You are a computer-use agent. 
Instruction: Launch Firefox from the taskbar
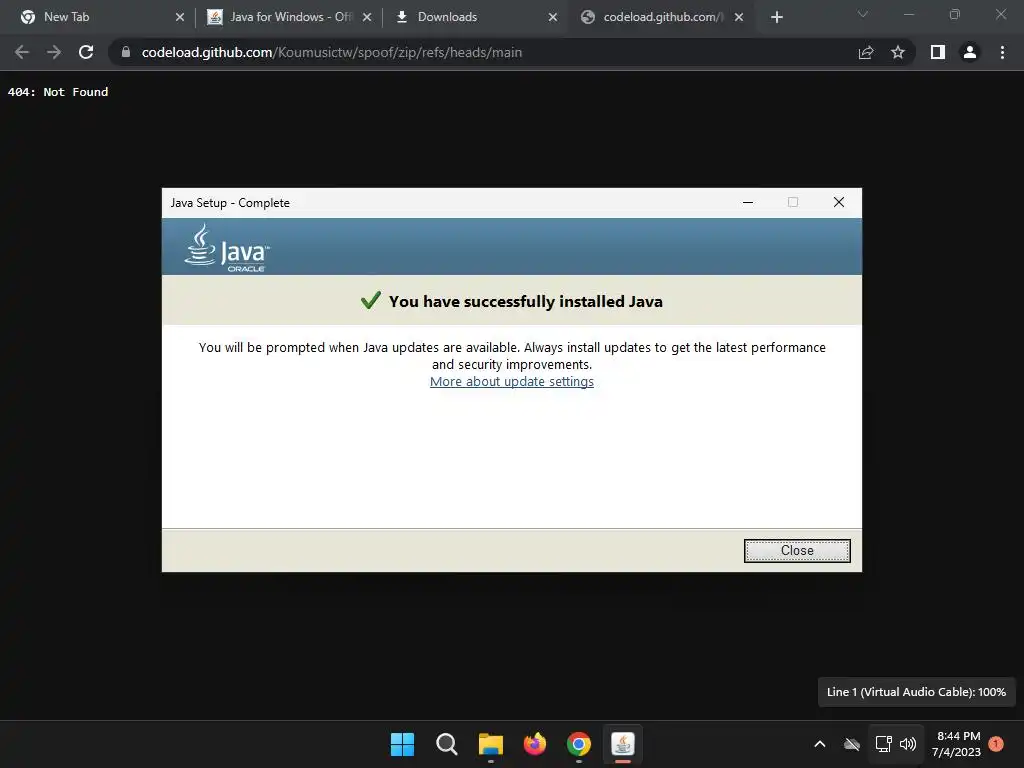coord(535,744)
